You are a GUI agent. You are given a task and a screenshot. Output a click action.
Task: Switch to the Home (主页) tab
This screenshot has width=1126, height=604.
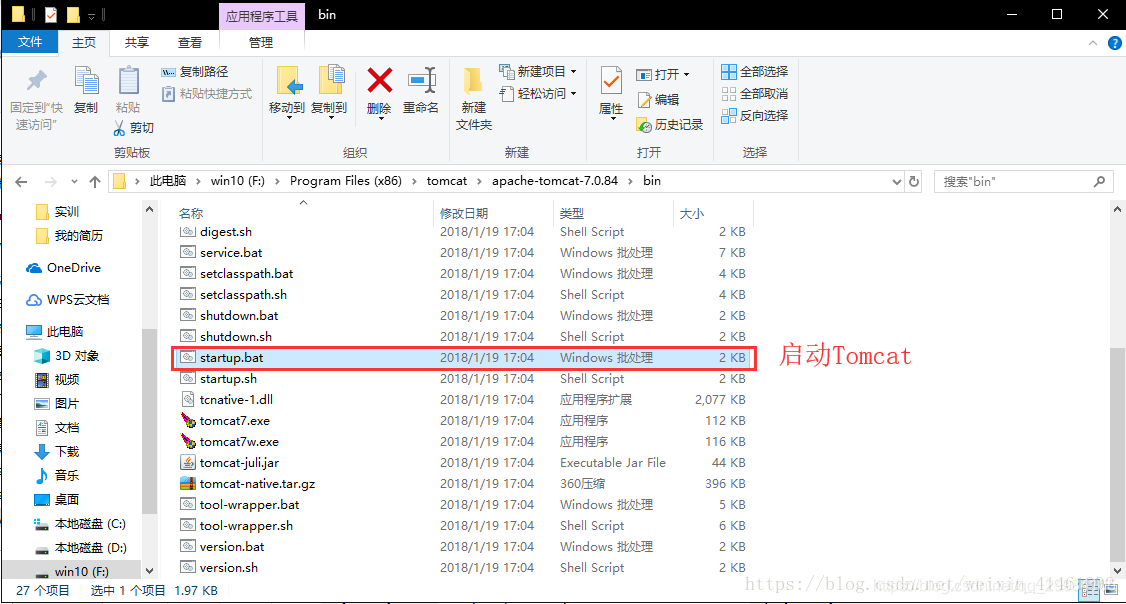[84, 42]
